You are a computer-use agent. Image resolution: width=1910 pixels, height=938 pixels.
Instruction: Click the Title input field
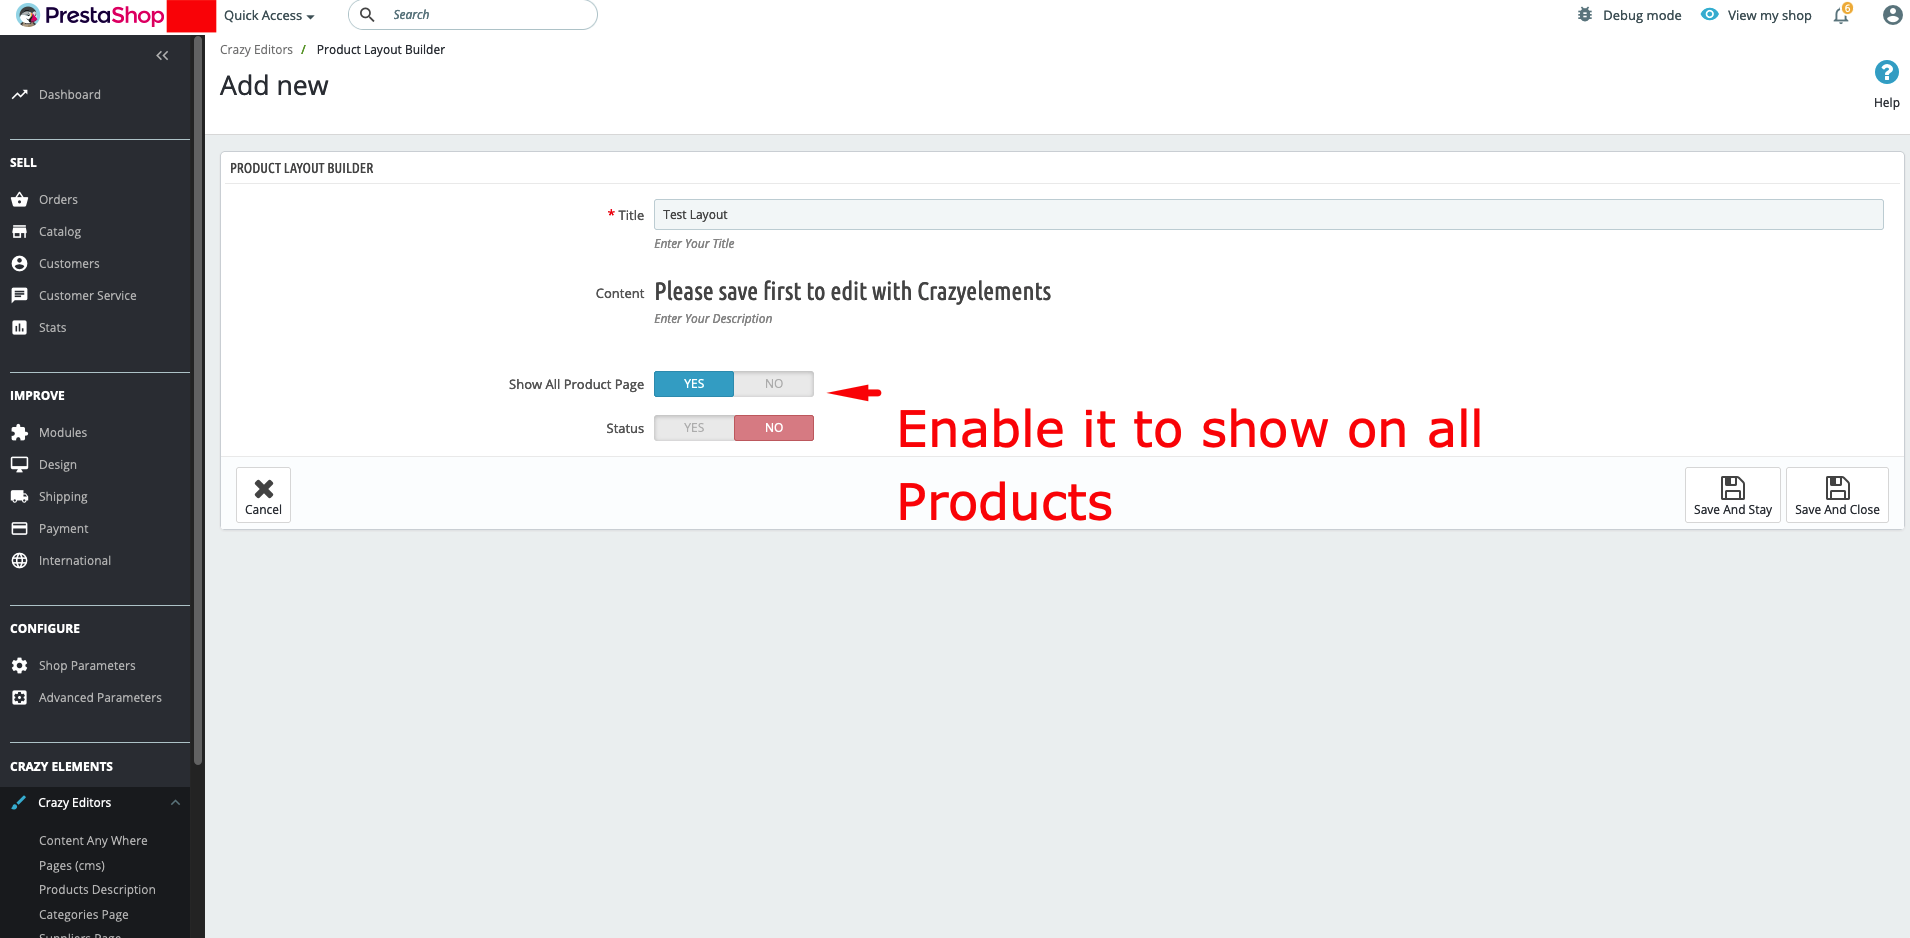point(1268,215)
